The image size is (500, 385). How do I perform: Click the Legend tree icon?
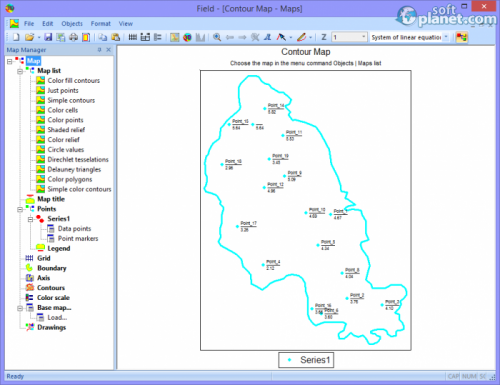[40, 248]
